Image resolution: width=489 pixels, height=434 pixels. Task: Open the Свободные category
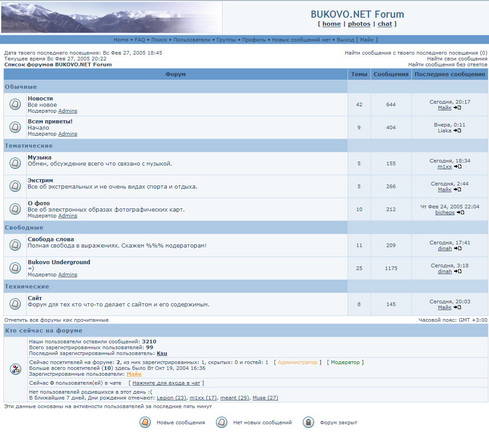(x=24, y=228)
